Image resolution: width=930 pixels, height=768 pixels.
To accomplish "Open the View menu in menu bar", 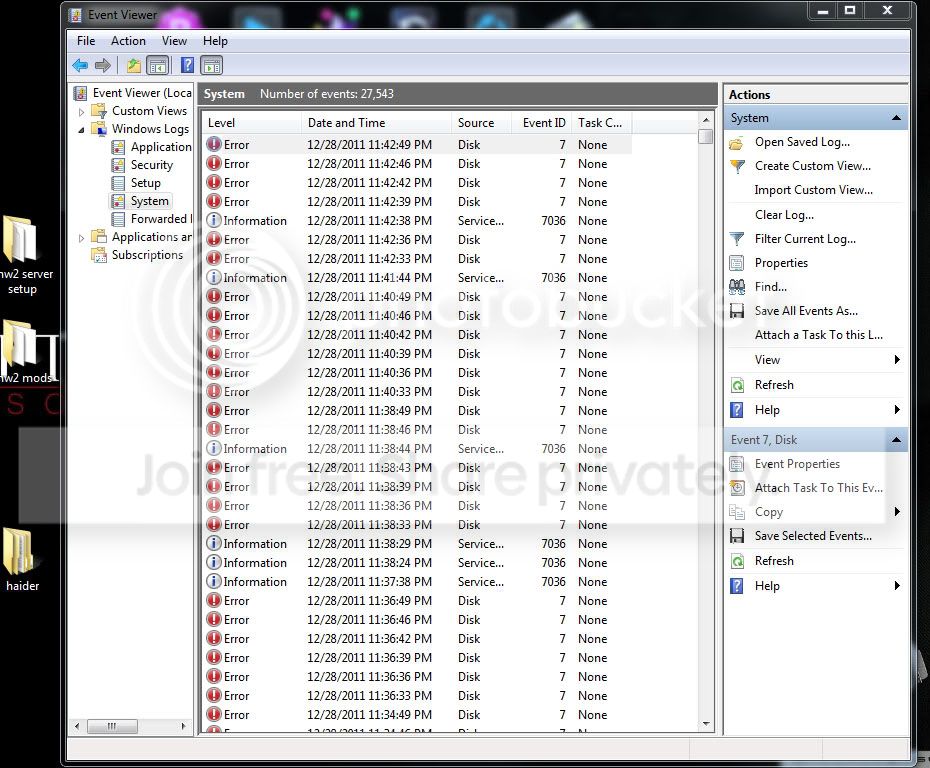I will pyautogui.click(x=174, y=41).
